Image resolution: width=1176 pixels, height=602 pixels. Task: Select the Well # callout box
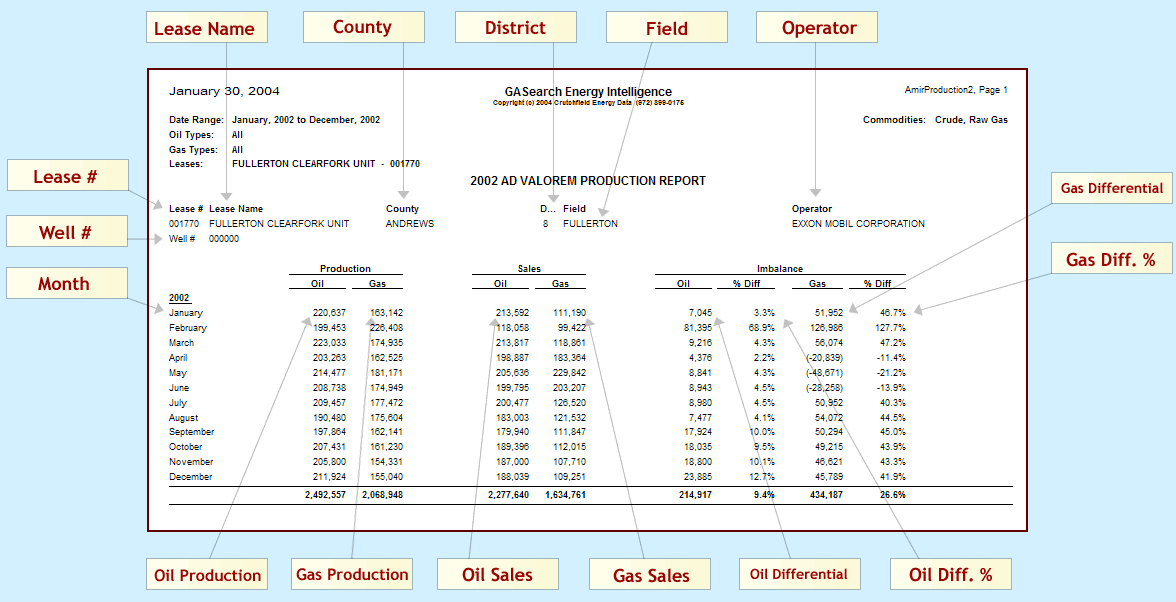(66, 233)
